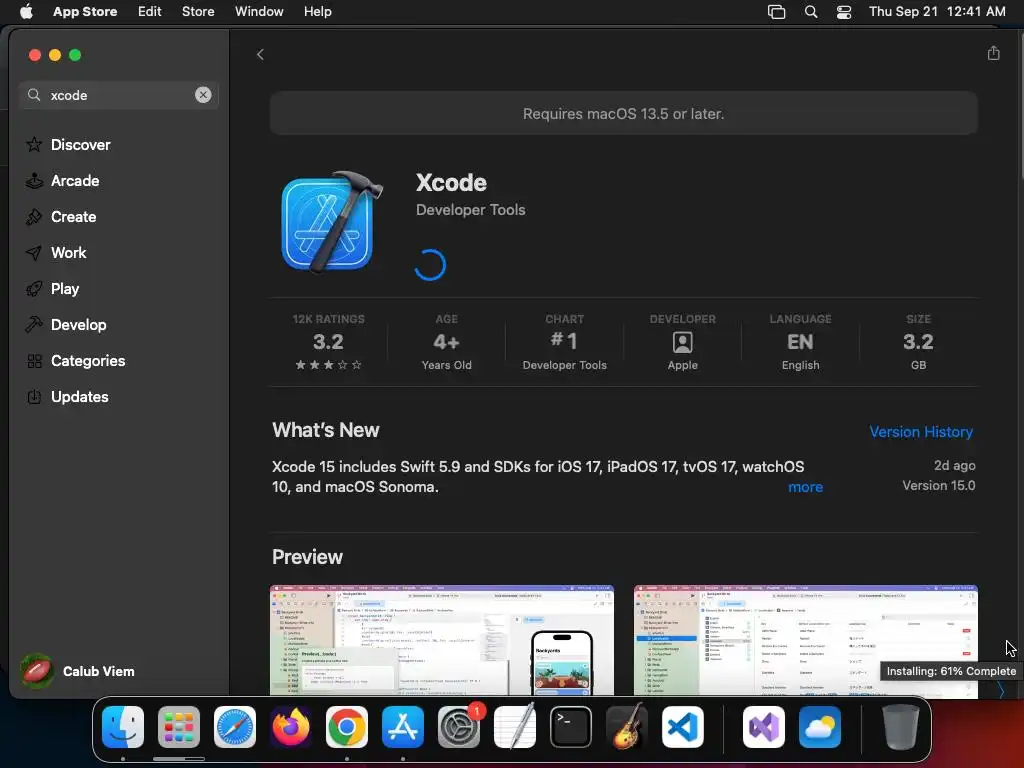Open the Calub Viem account profile
The width and height of the screenshot is (1024, 768).
click(77, 671)
